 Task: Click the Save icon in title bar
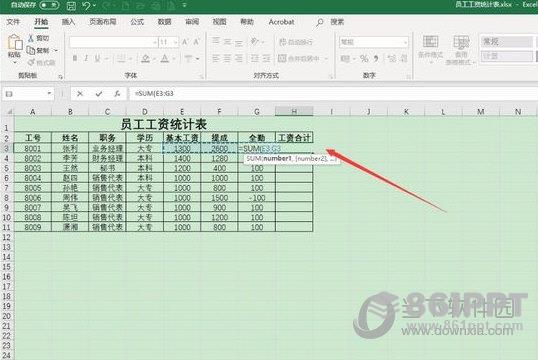[x=71, y=5]
